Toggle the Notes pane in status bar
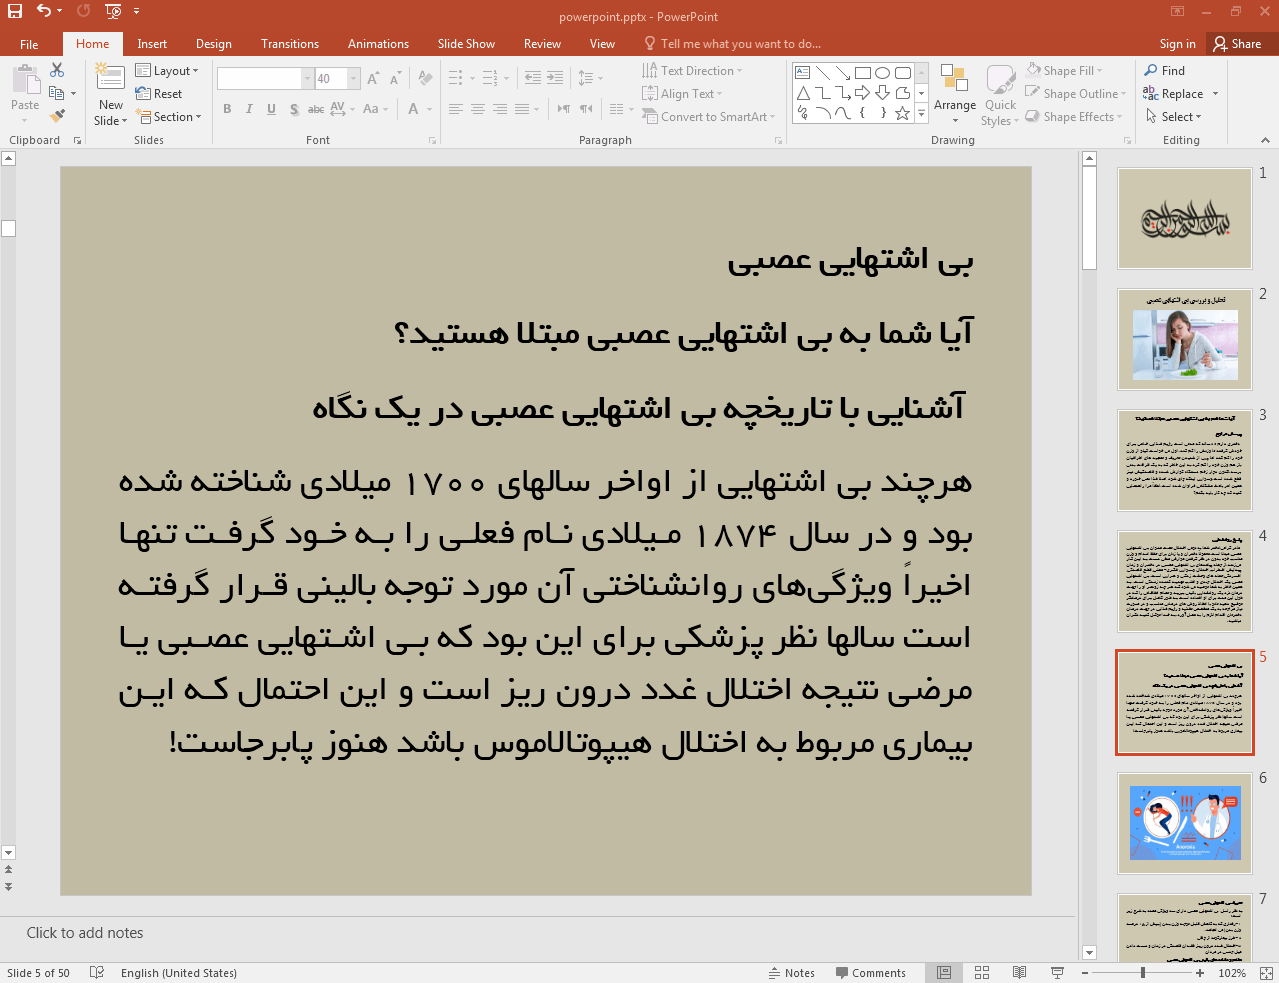This screenshot has height=983, width=1279. [791, 972]
